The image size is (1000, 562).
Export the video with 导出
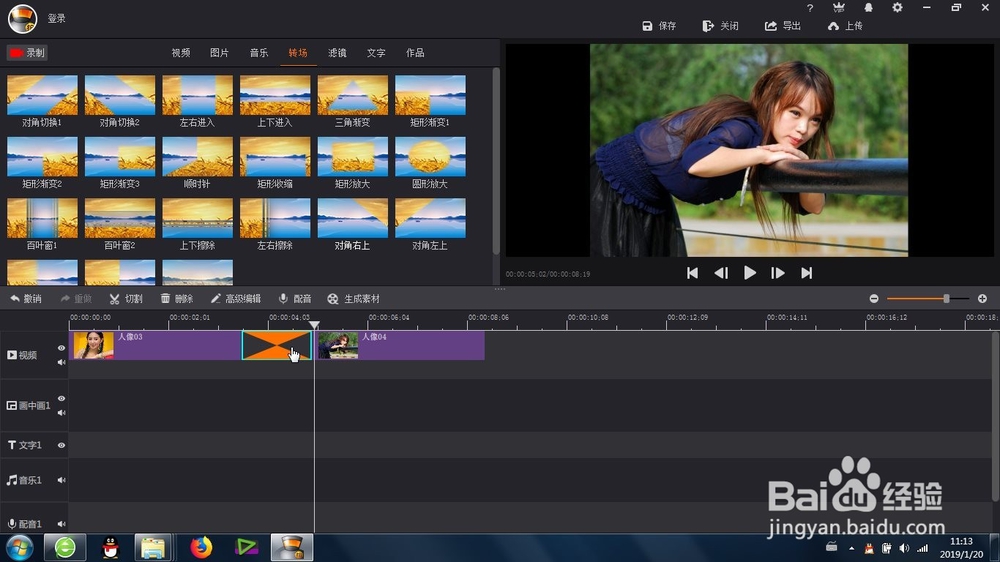pos(783,26)
